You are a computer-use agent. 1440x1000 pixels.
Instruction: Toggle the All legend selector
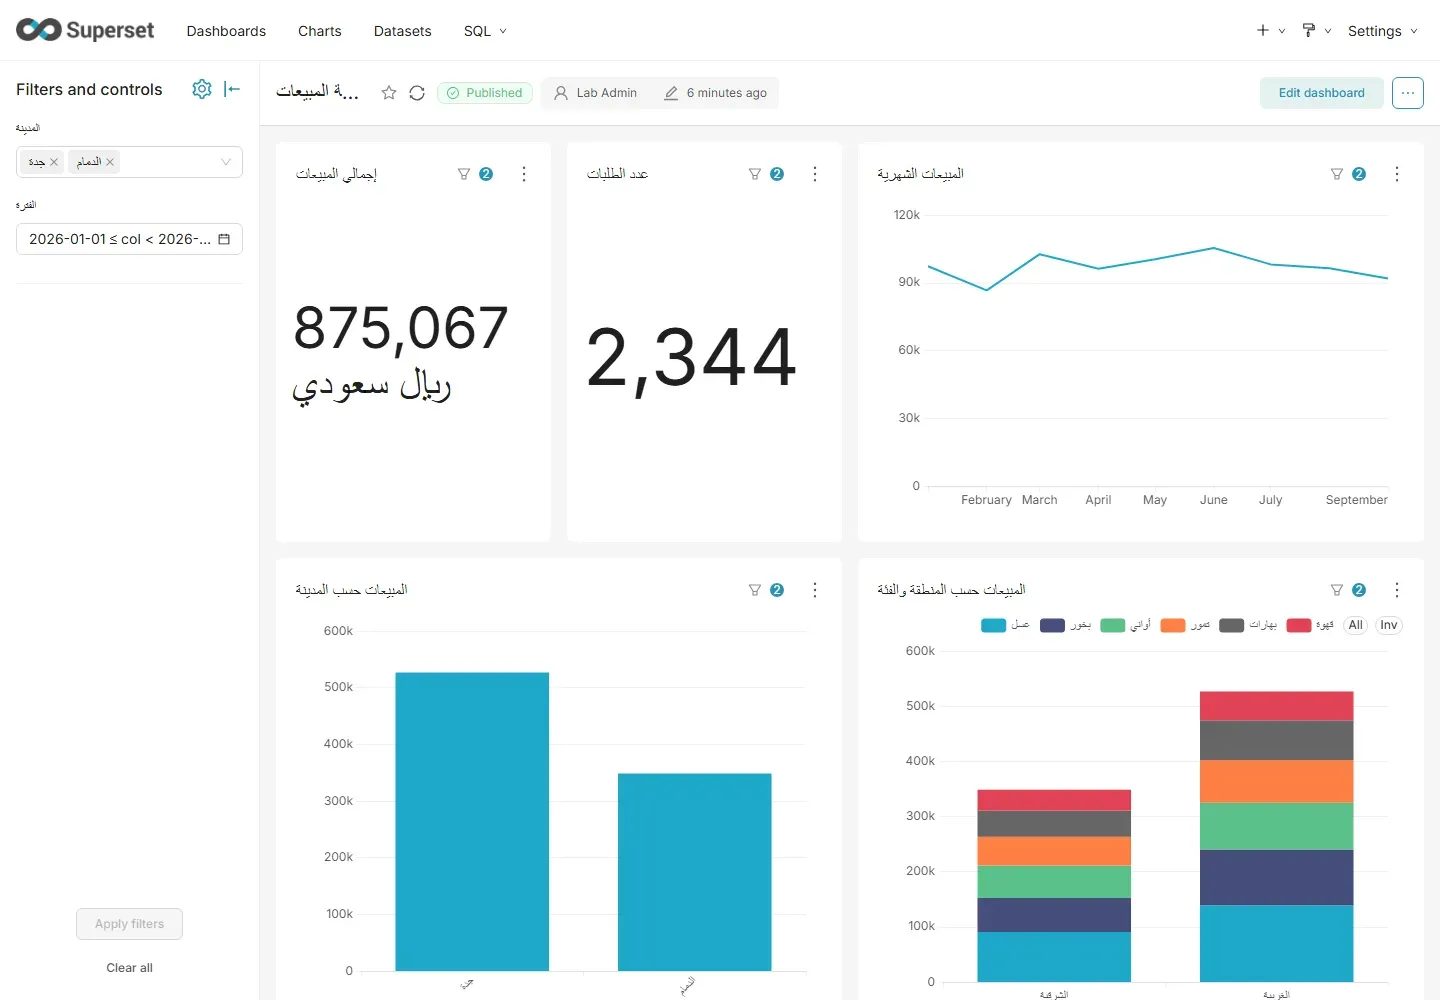[x=1356, y=625]
